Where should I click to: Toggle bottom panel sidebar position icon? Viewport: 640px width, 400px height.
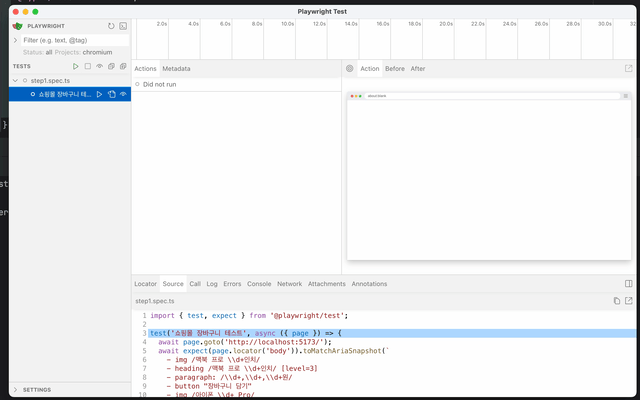[x=629, y=284]
